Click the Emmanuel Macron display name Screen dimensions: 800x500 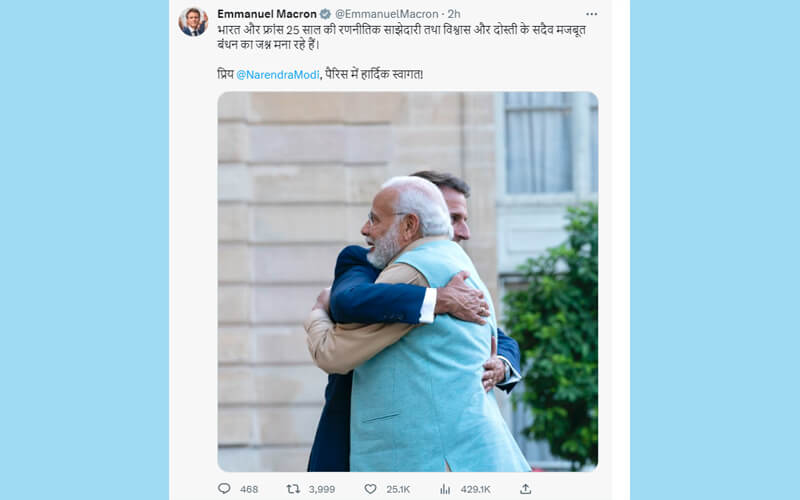[x=266, y=14]
